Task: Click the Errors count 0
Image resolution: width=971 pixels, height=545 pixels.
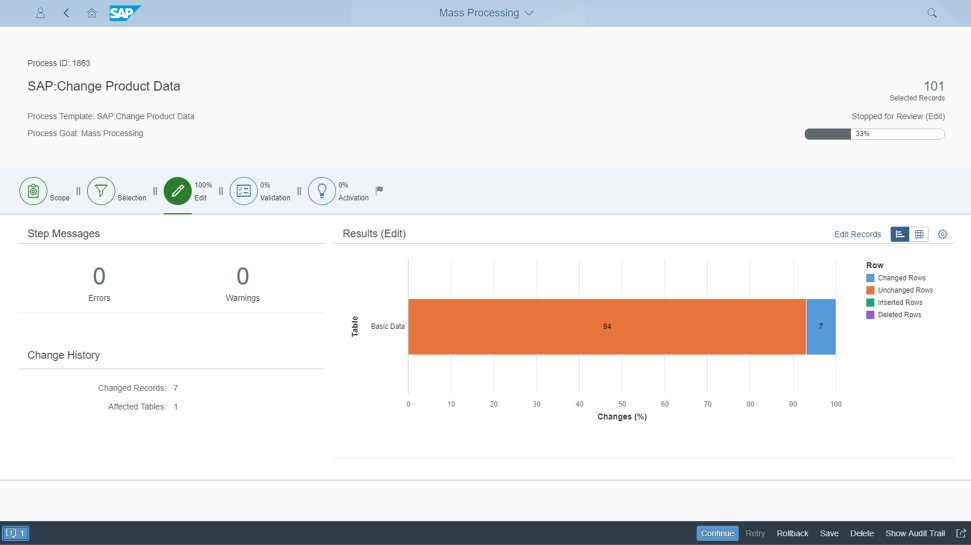Action: point(99,276)
